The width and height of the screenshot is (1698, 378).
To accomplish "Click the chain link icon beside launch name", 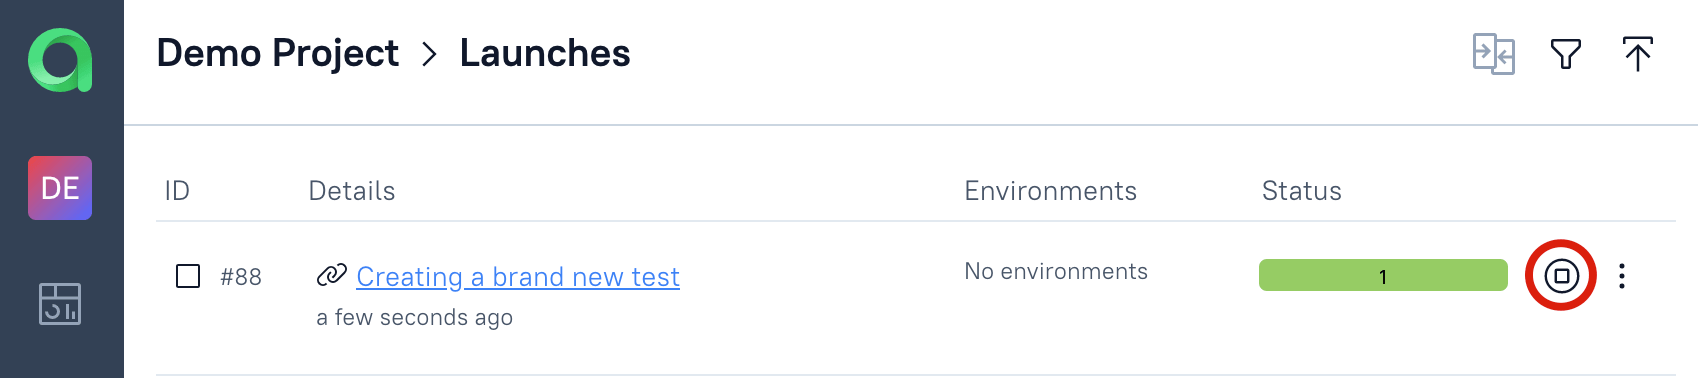I will [x=331, y=275].
